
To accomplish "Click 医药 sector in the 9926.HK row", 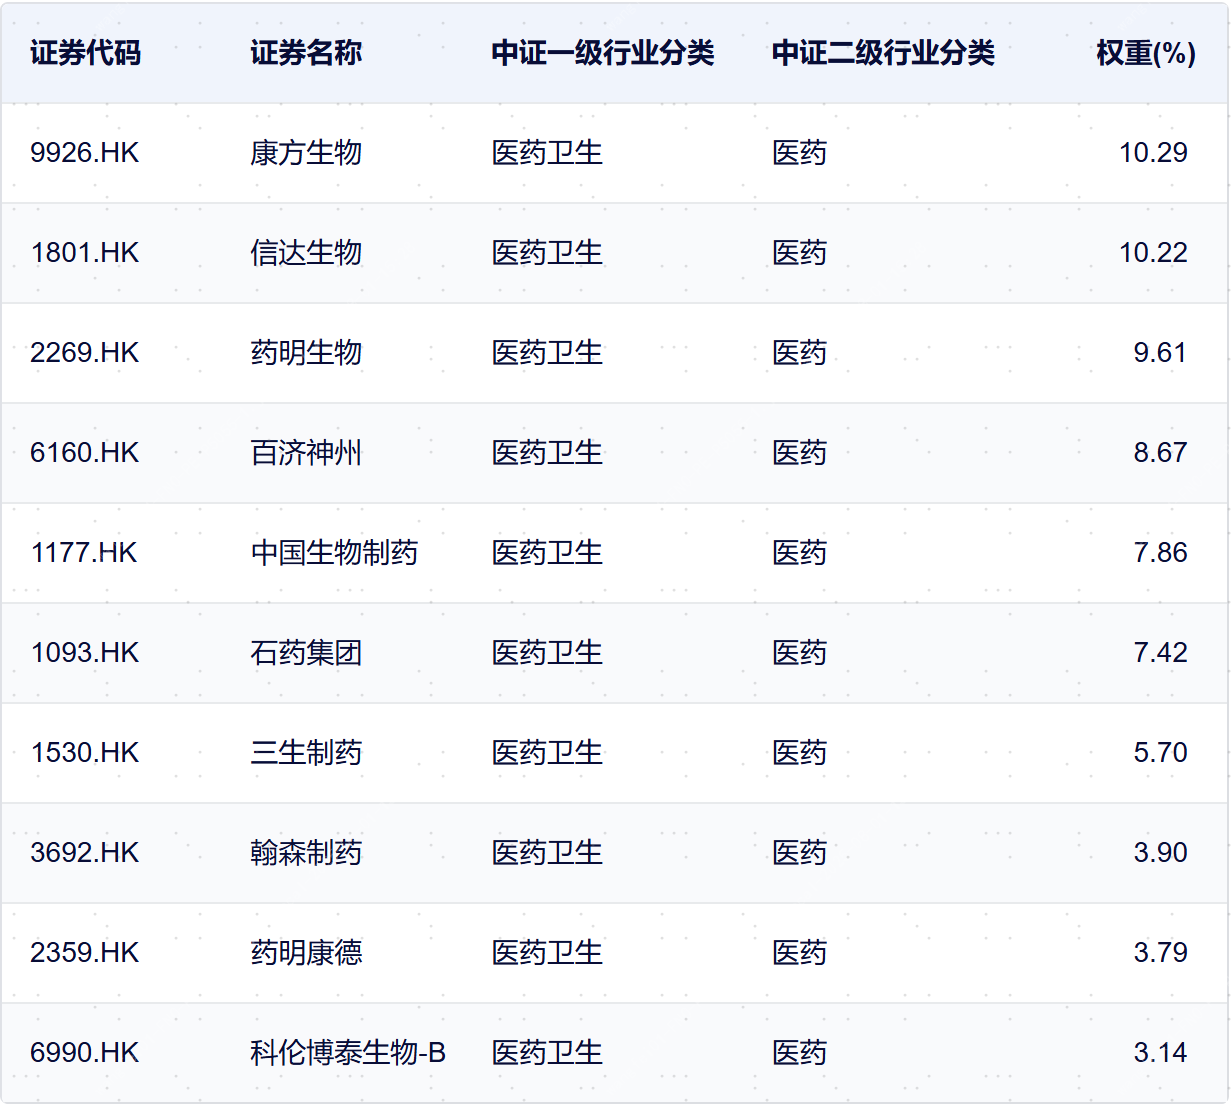I will [800, 153].
